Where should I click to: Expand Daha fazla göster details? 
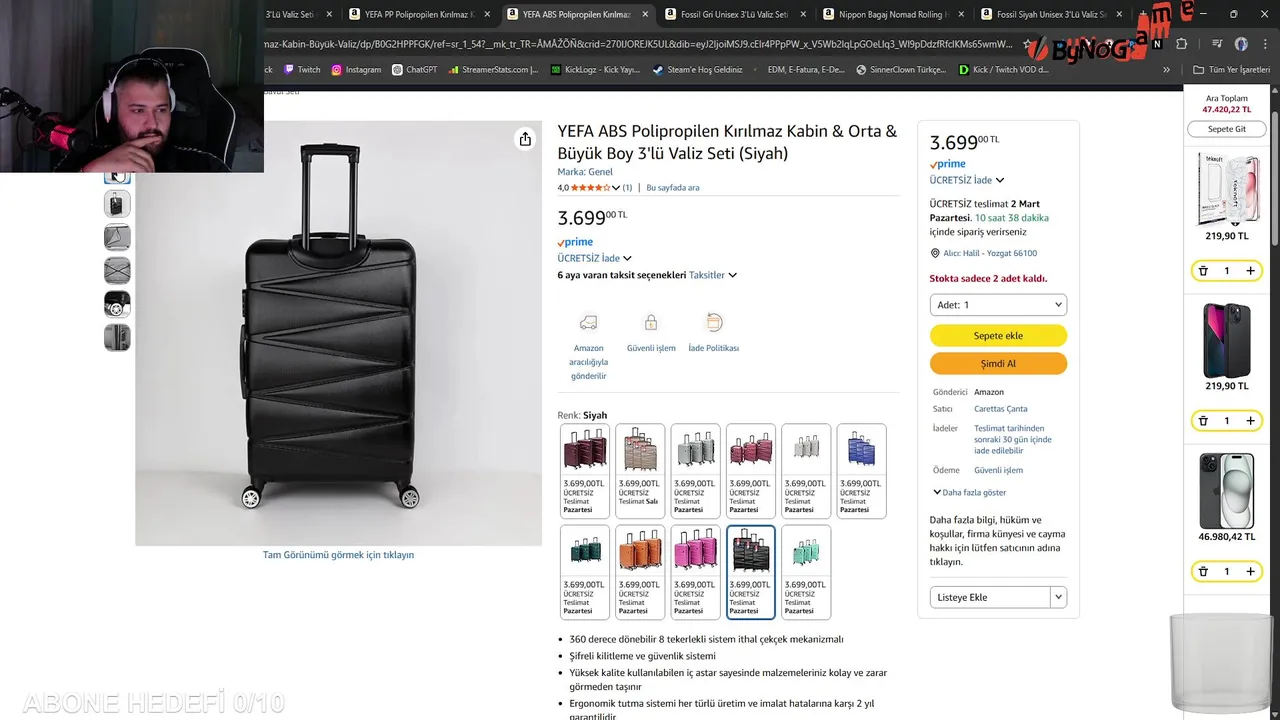(969, 492)
